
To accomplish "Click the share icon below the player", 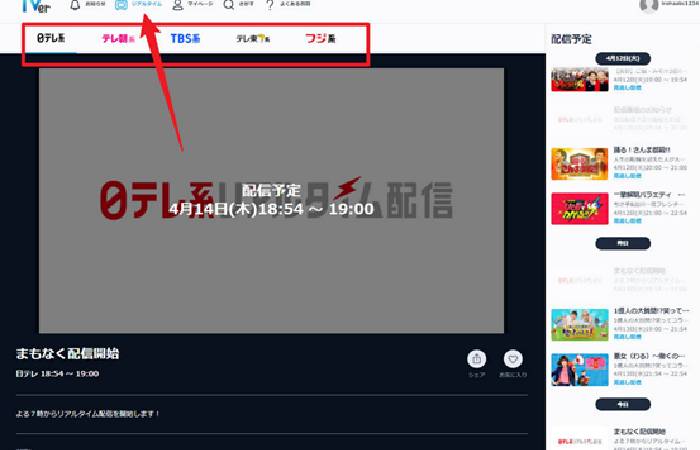I will pyautogui.click(x=476, y=359).
